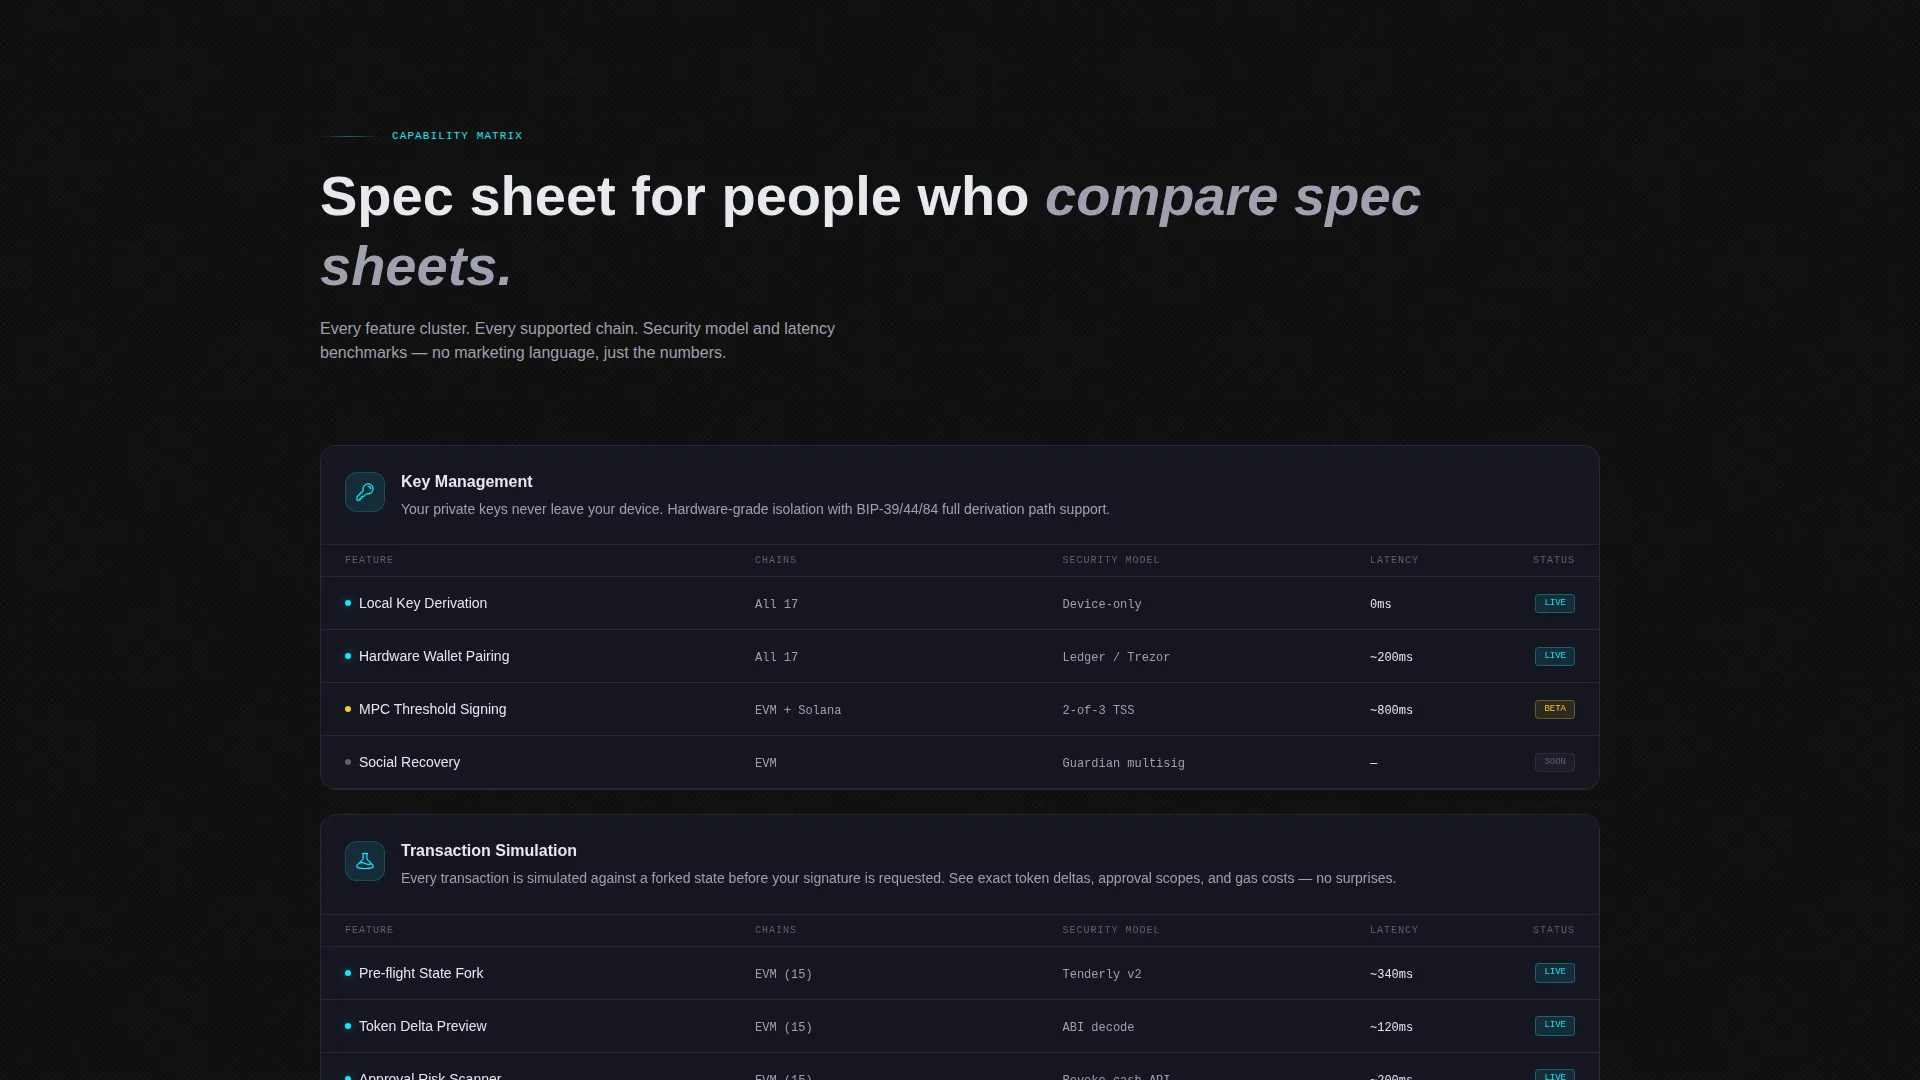Click the '0ms' latency value
1920x1080 pixels.
[x=1381, y=604]
